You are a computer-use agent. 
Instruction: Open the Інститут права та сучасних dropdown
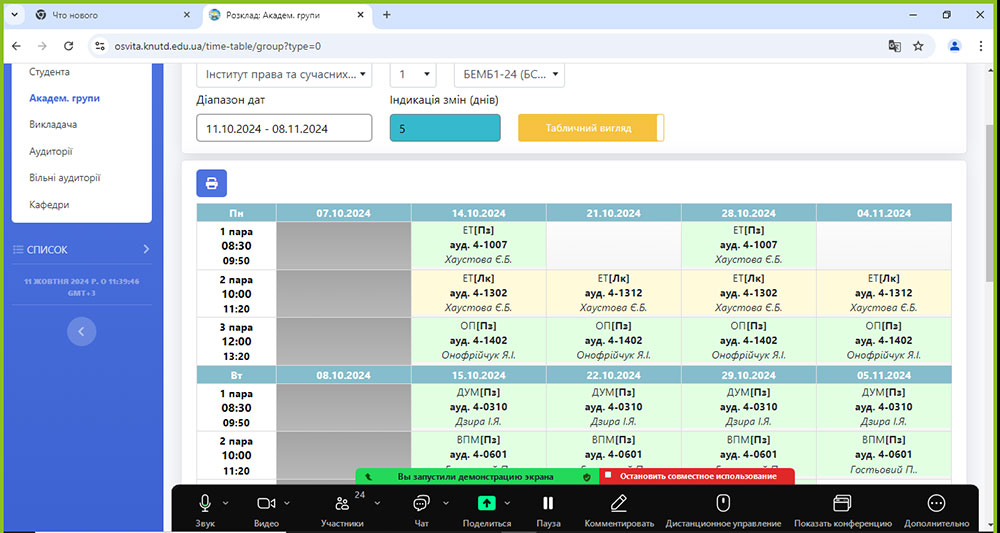[x=284, y=74]
